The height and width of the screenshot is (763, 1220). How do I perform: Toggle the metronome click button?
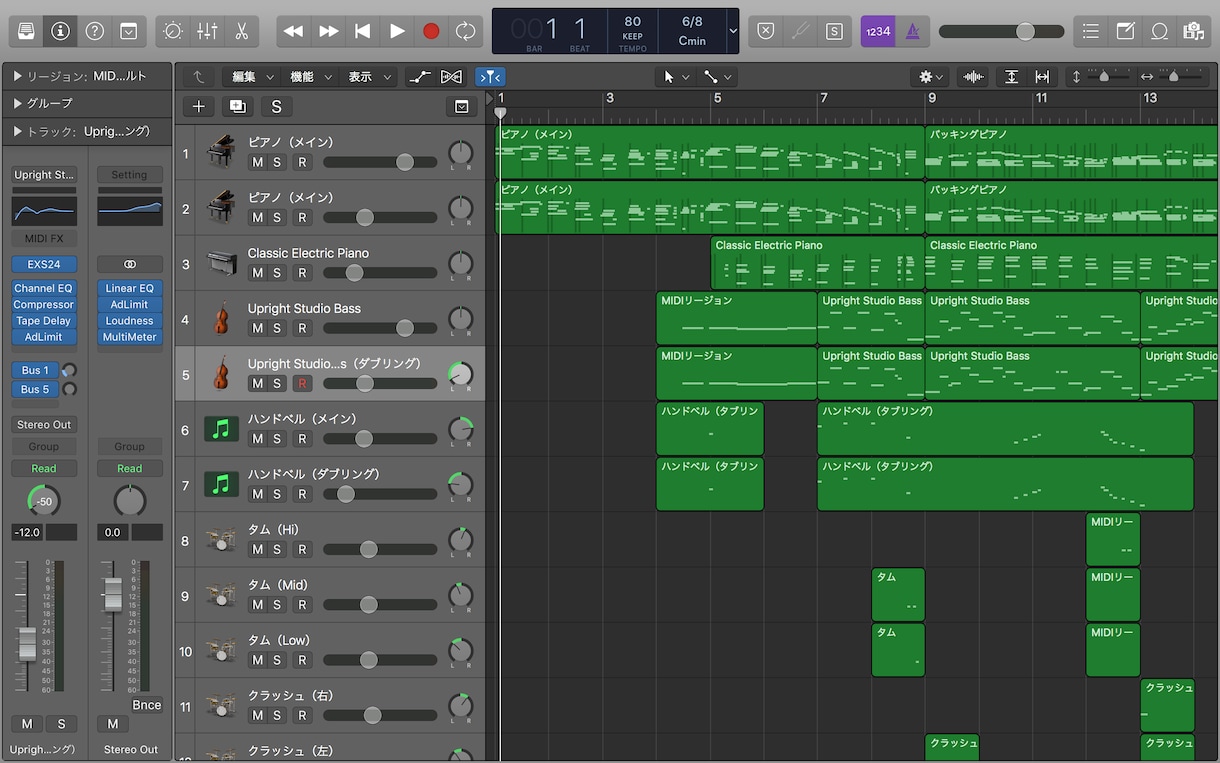911,31
